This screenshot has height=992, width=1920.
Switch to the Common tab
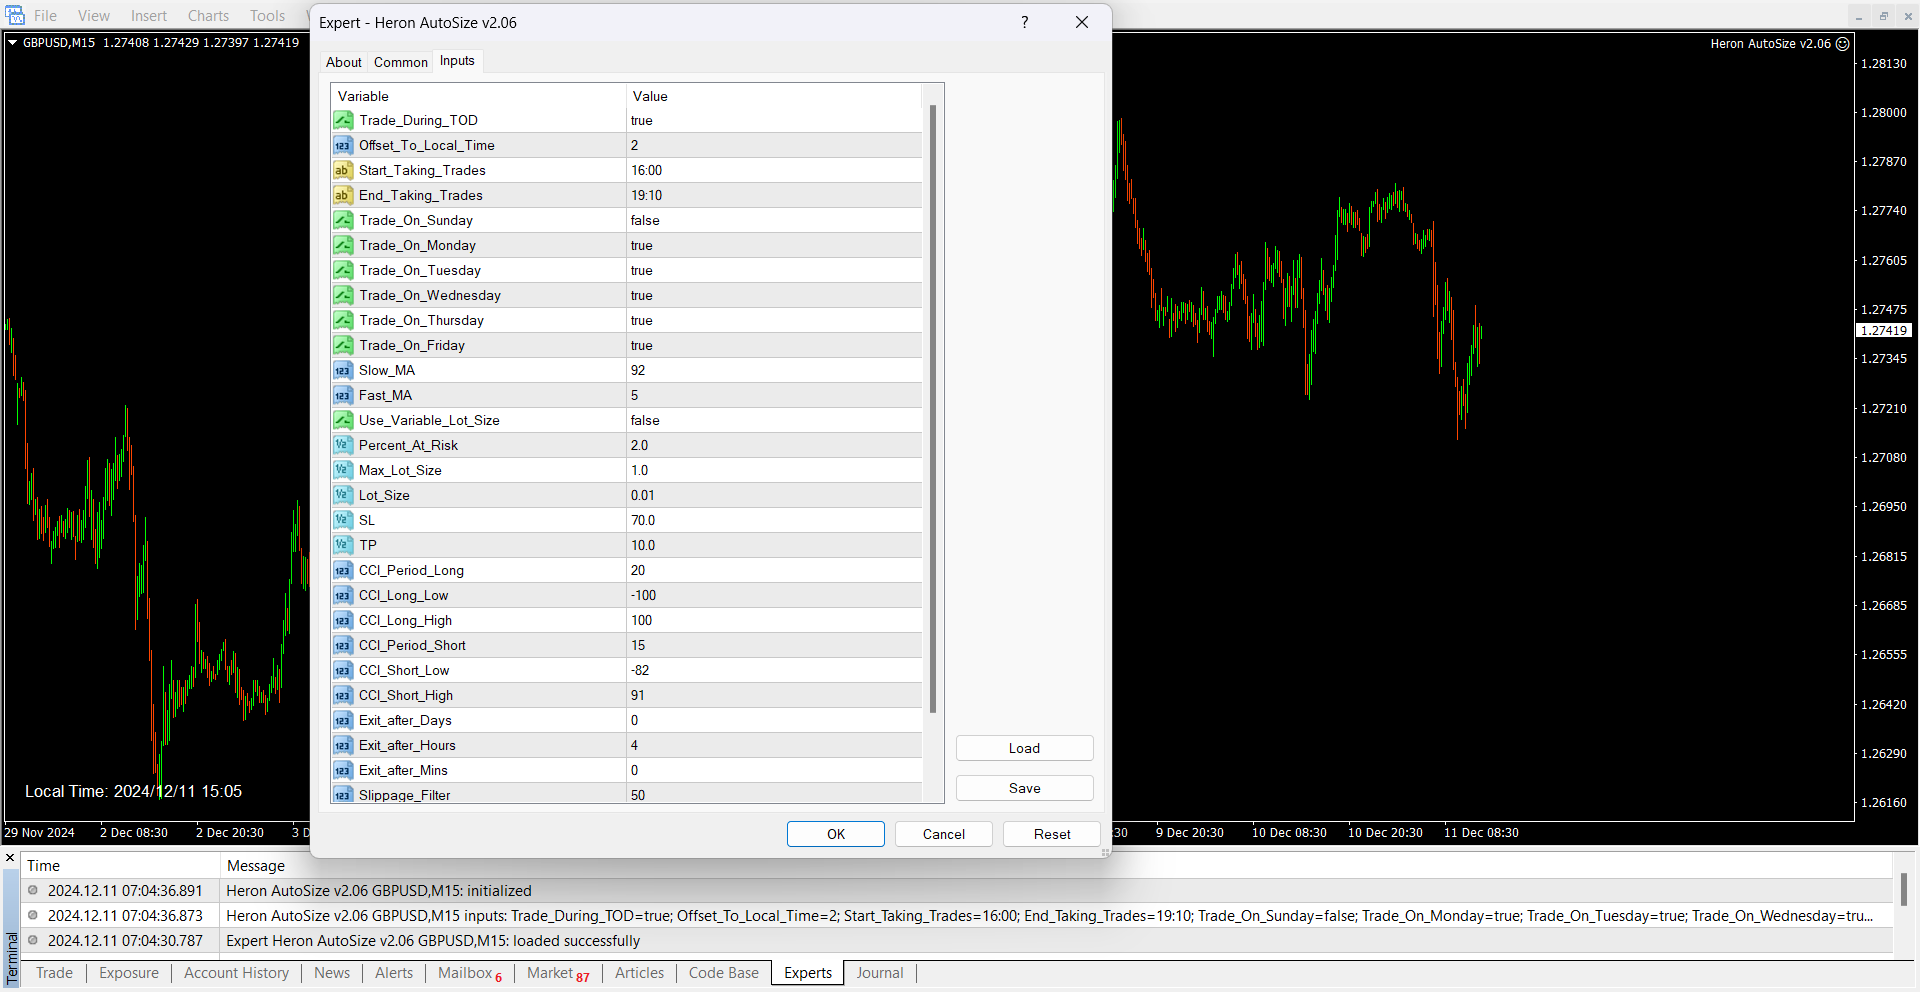pyautogui.click(x=400, y=62)
